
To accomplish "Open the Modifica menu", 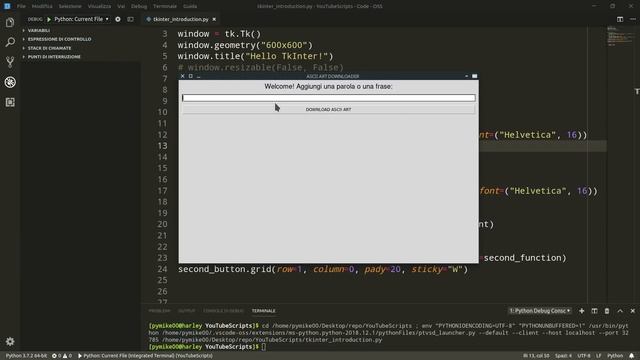I will pos(42,6).
